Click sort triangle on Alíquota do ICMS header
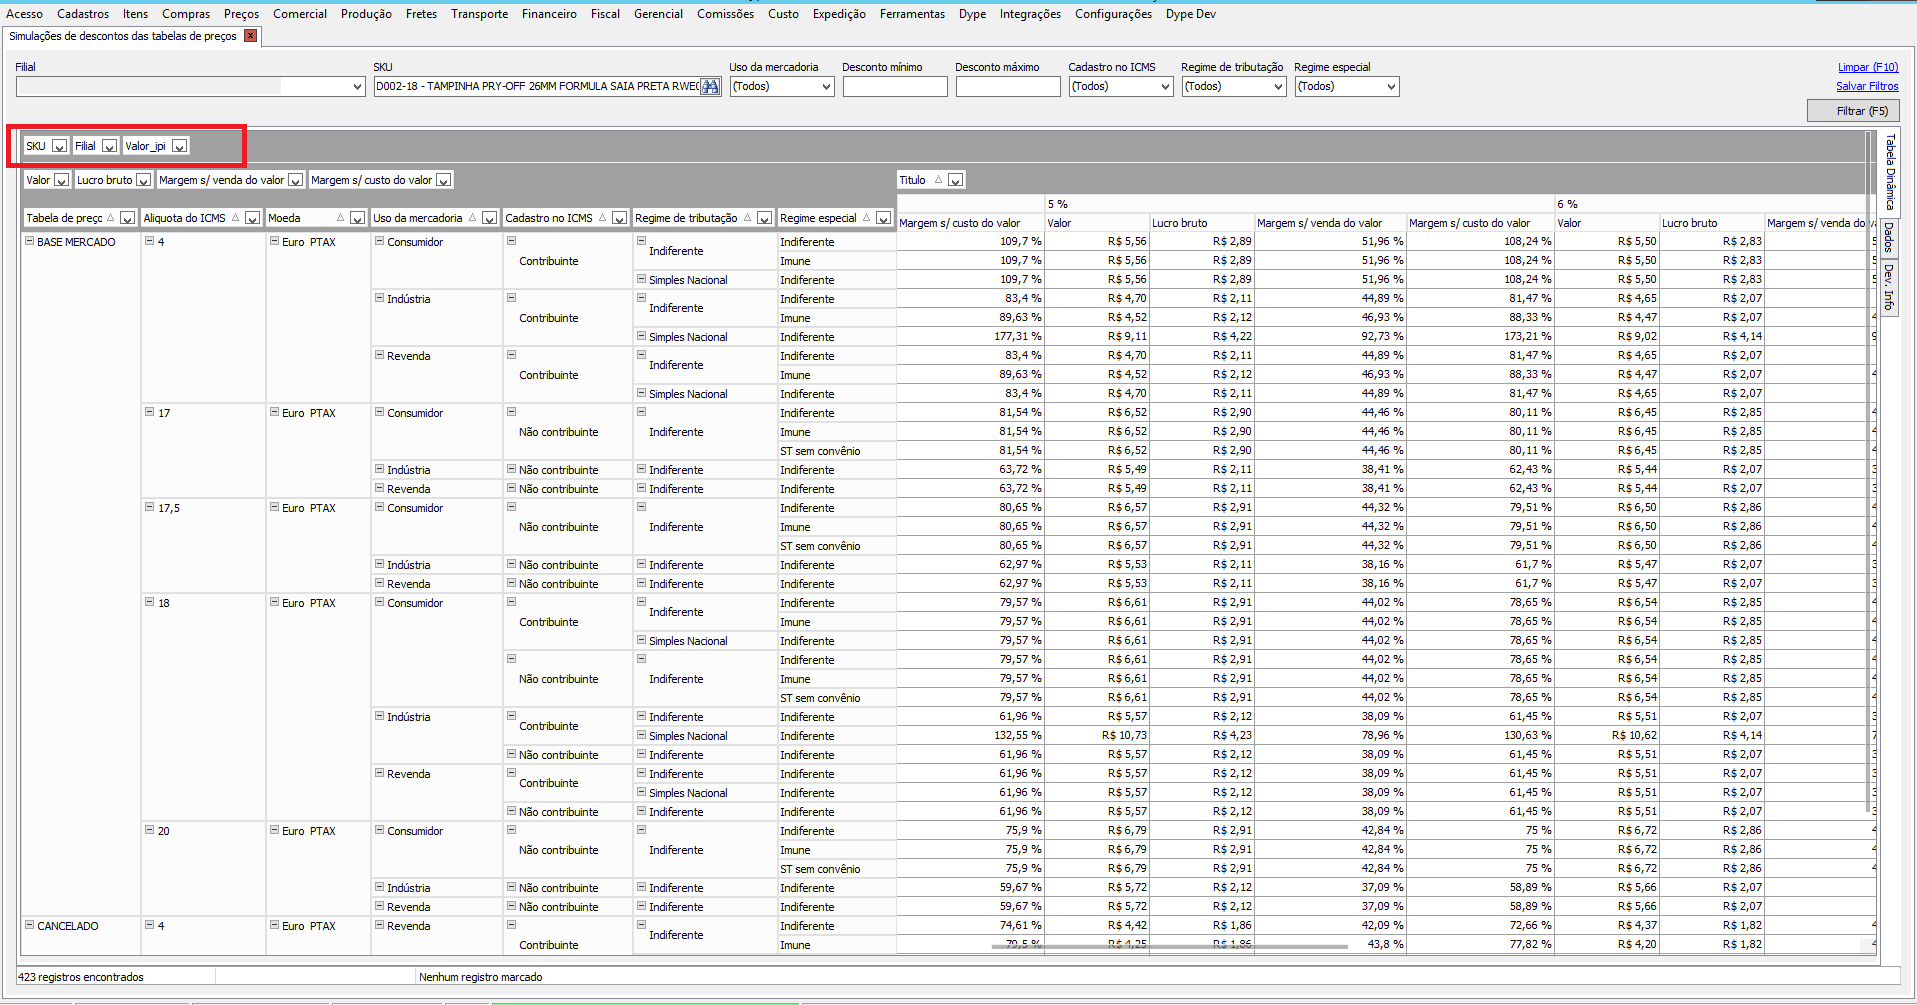The image size is (1917, 1005). point(236,217)
